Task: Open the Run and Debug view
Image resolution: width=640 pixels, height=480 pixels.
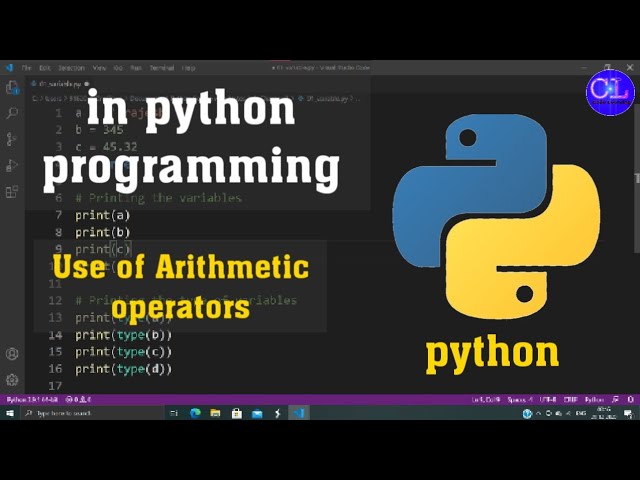Action: pyautogui.click(x=12, y=165)
